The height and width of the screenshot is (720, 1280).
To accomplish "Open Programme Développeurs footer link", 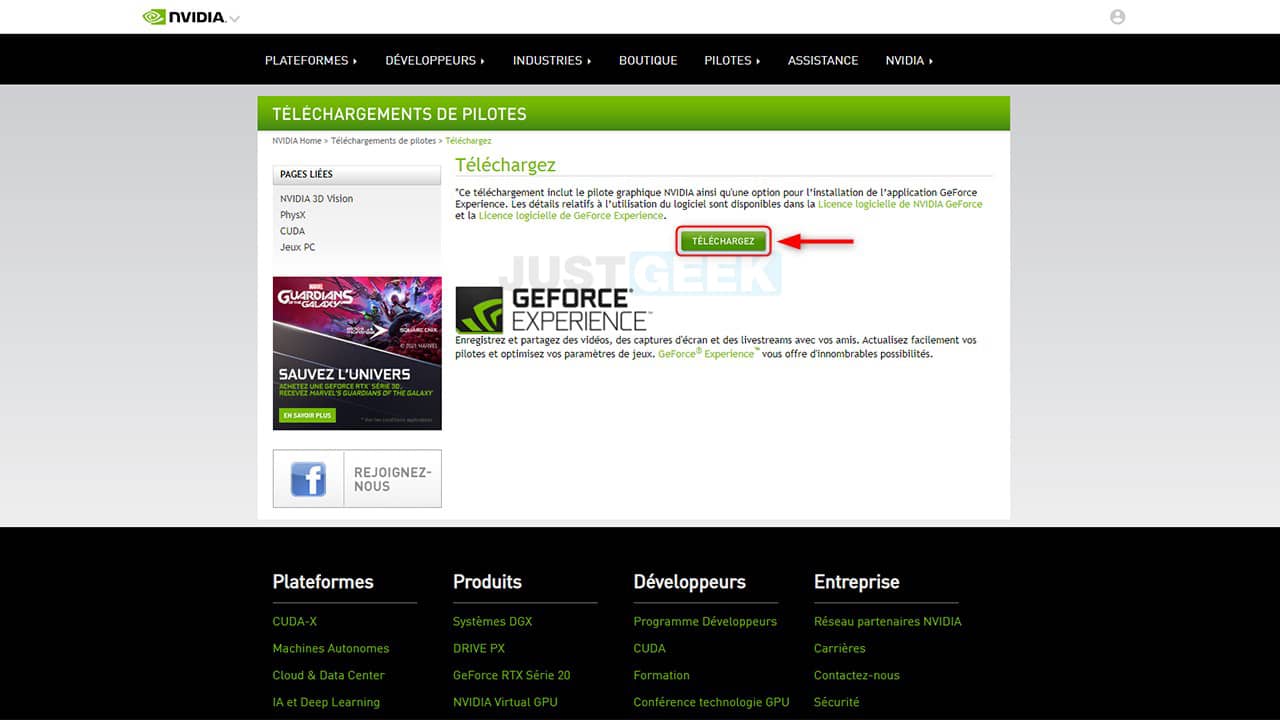I will click(705, 621).
